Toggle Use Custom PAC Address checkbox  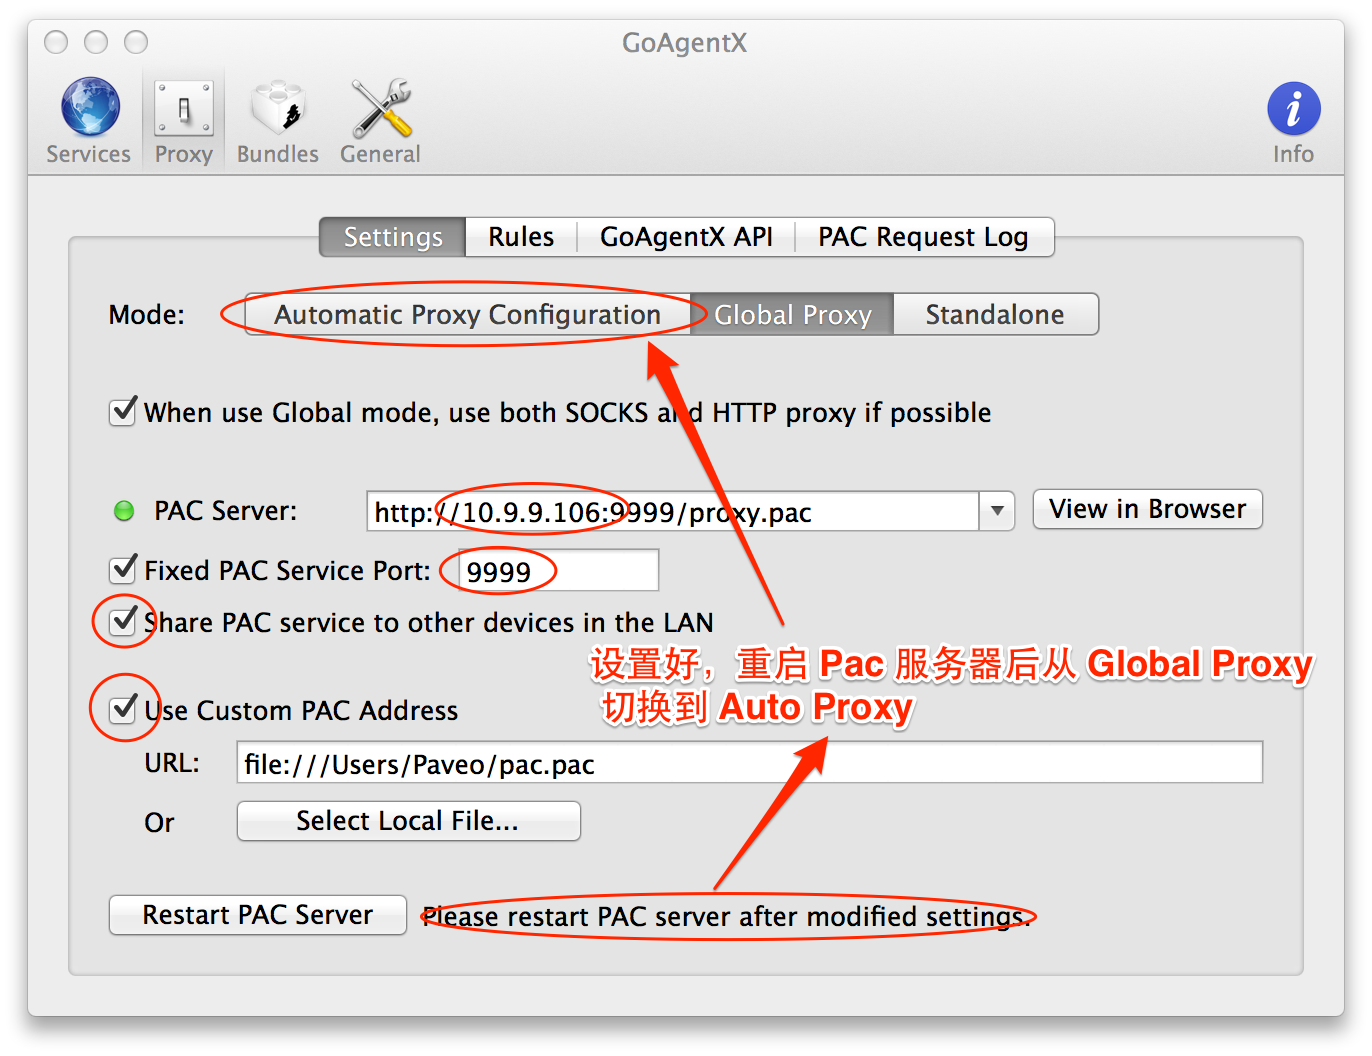click(123, 709)
